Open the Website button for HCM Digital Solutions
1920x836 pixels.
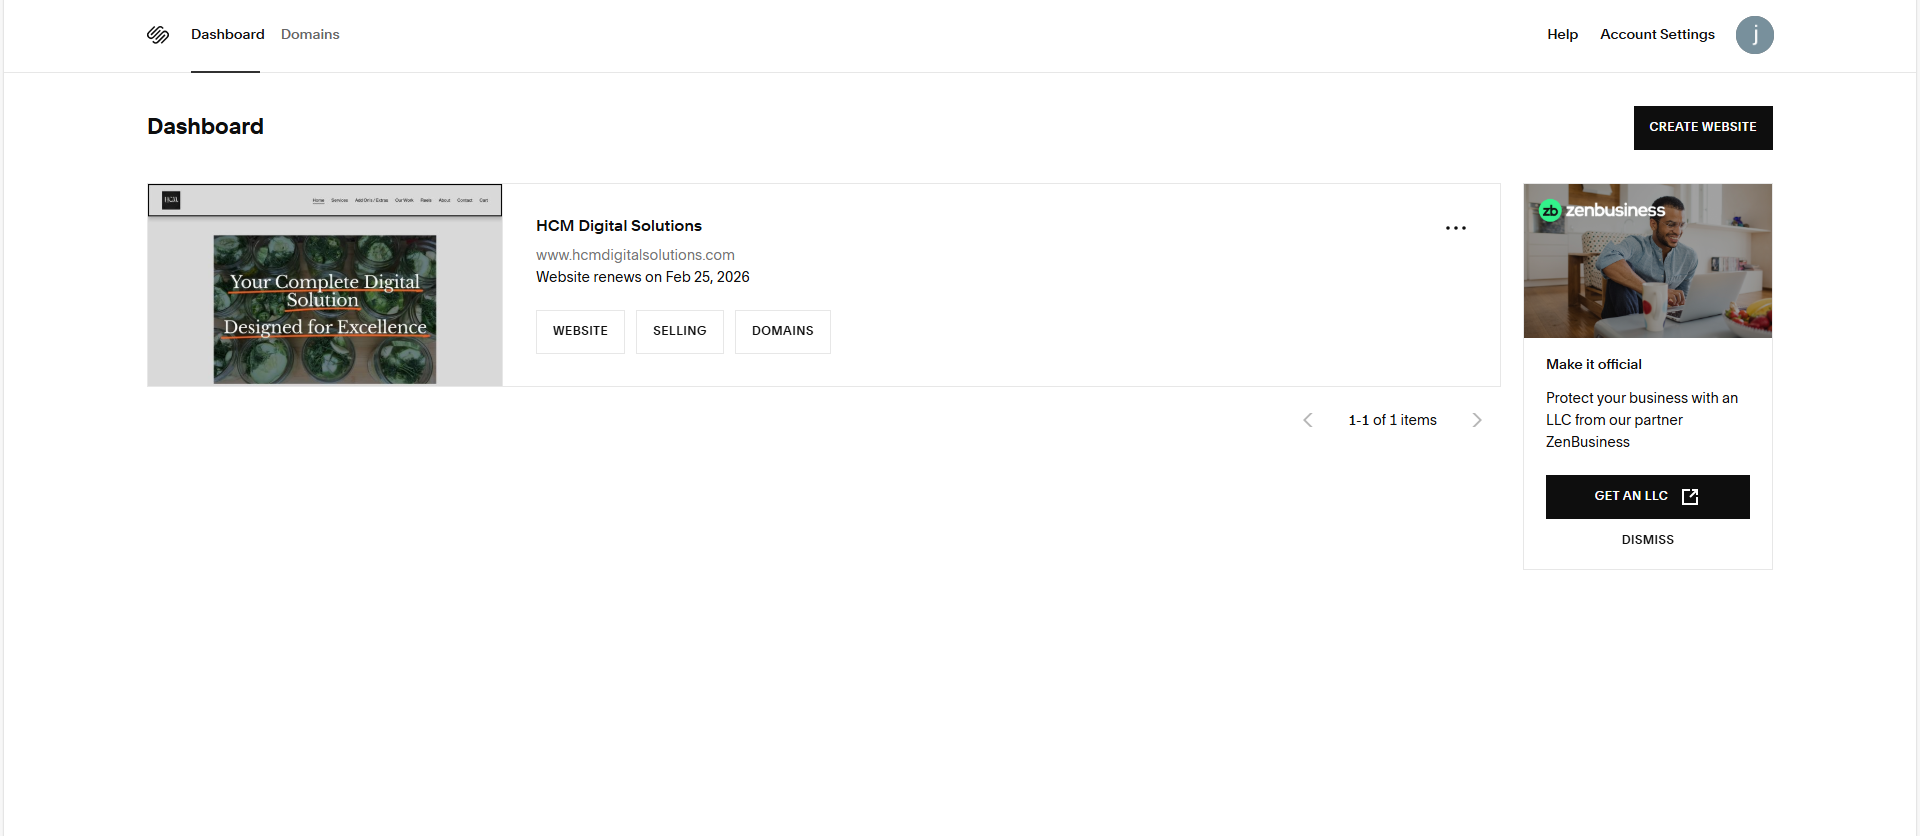tap(580, 332)
